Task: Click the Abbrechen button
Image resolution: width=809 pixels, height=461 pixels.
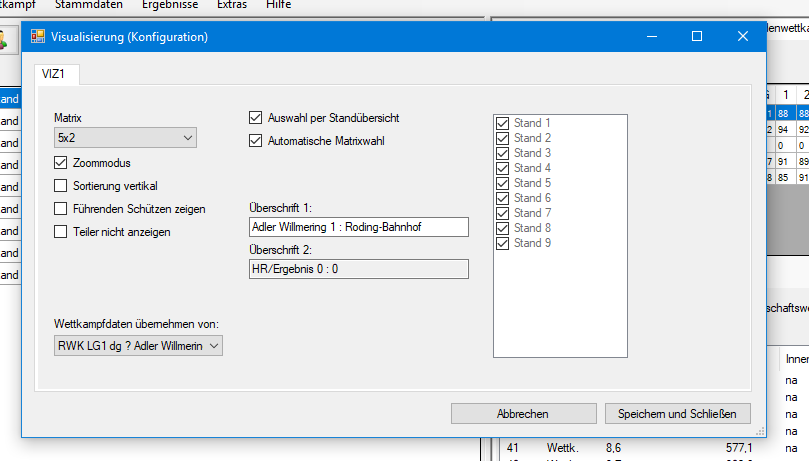Action: click(522, 413)
